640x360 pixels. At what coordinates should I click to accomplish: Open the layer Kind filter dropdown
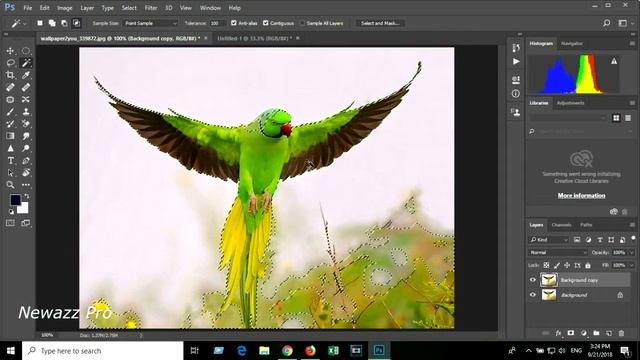(x=549, y=240)
